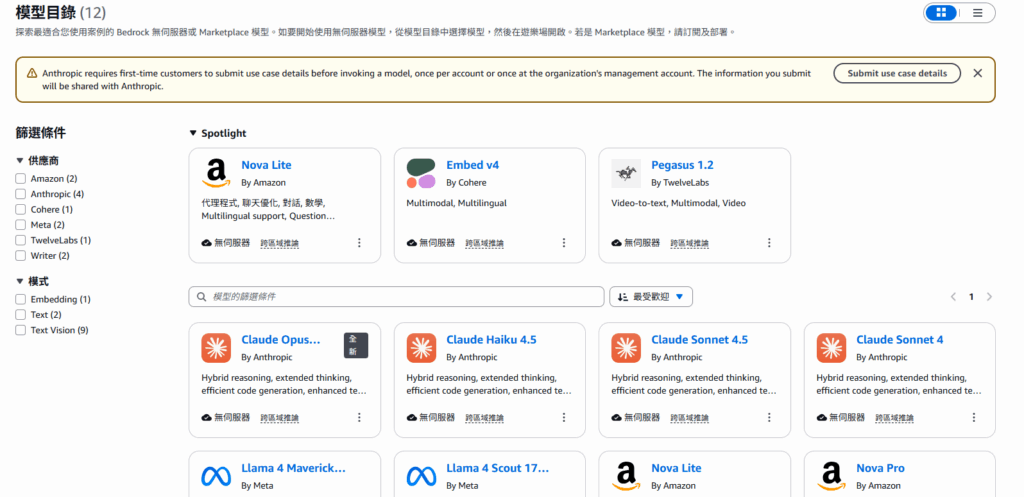This screenshot has height=497, width=1024.
Task: Click 跨區域推論 on Claude Sonnet 4 card
Action: [x=895, y=418]
